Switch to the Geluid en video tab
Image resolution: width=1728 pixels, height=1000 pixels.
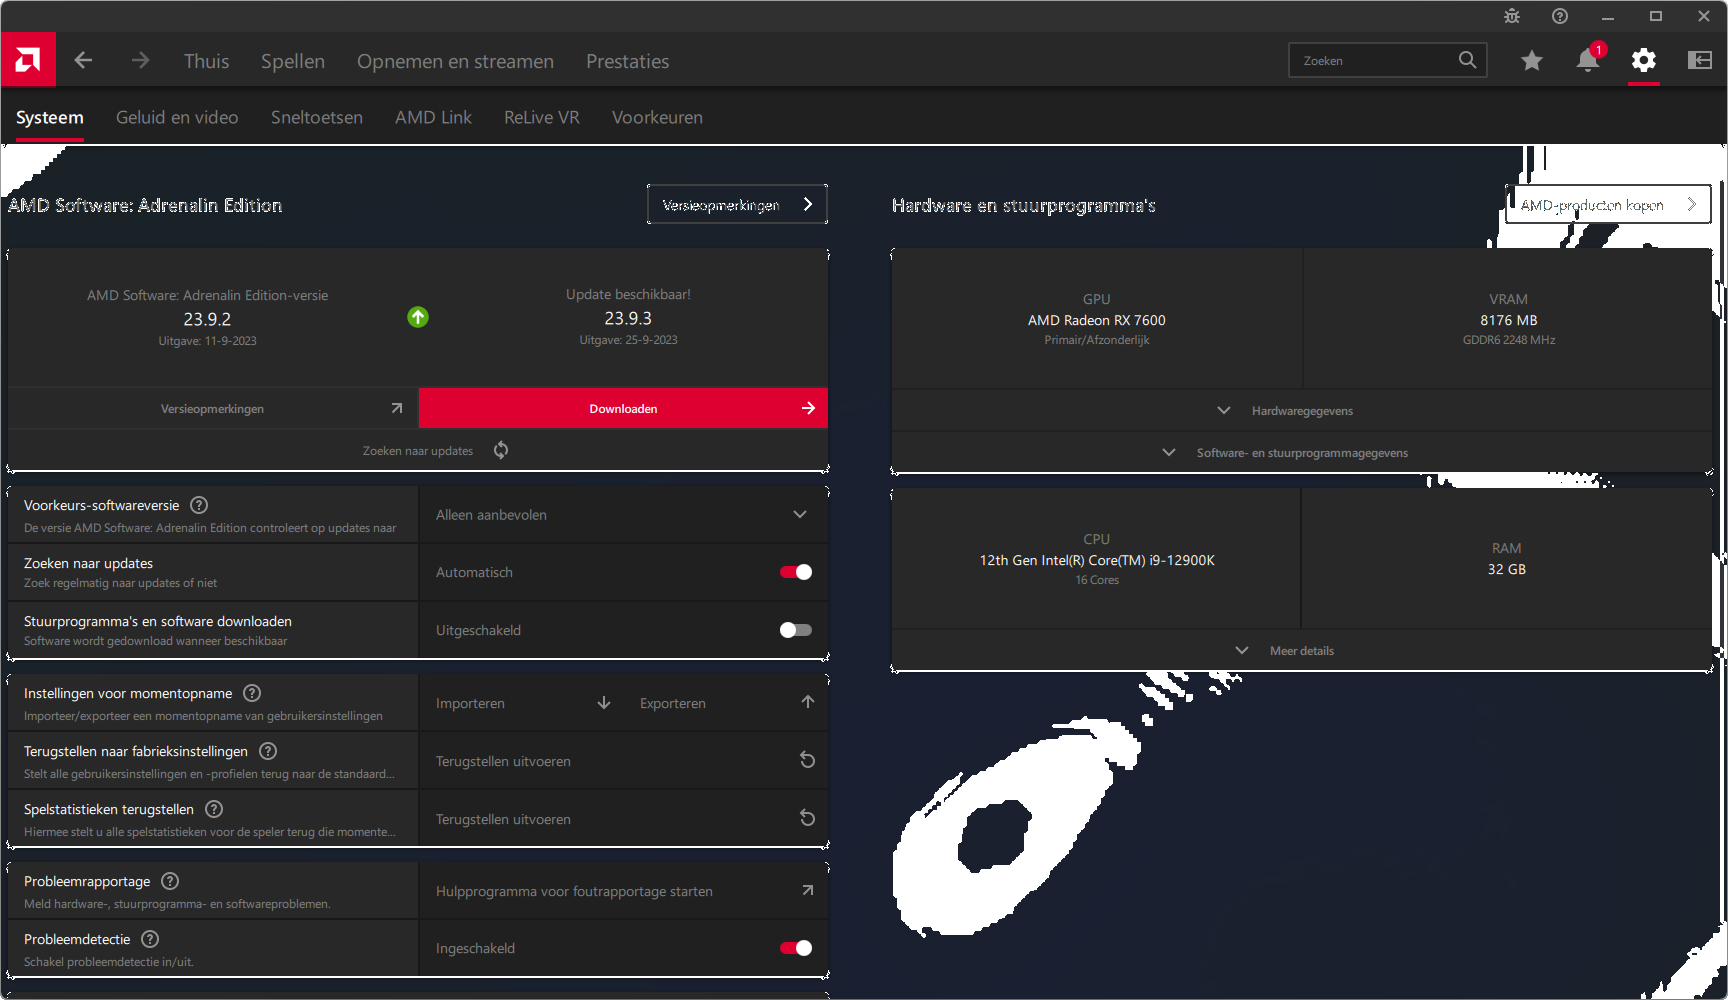tap(177, 117)
